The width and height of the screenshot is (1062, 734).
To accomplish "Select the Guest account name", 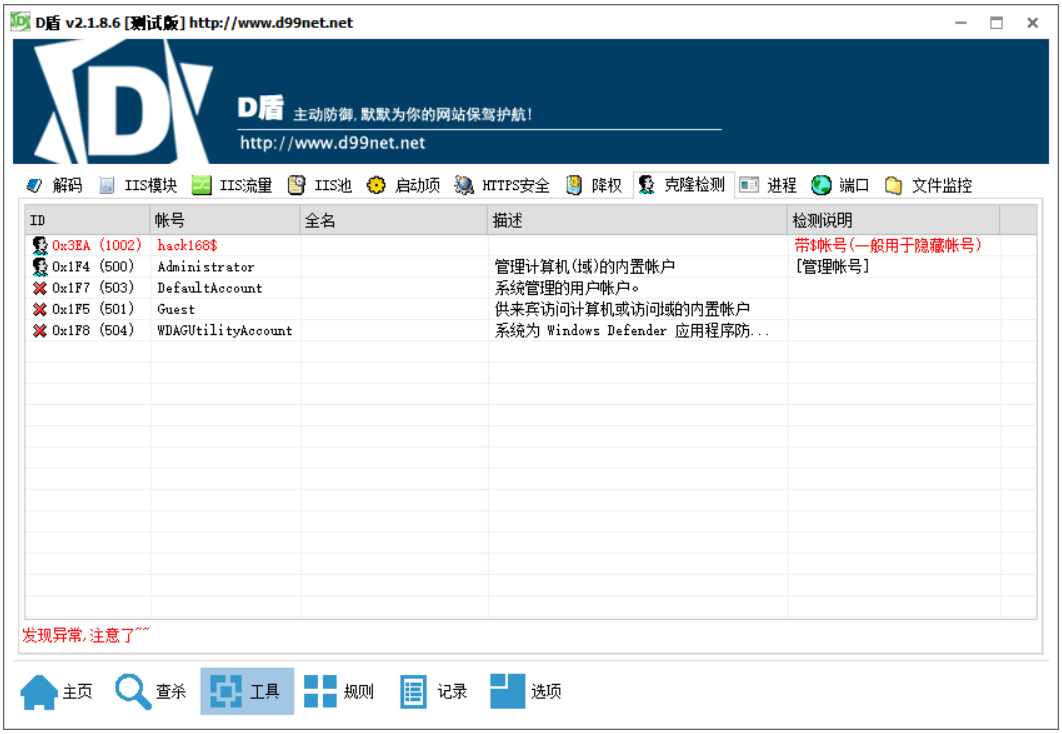I will (176, 309).
